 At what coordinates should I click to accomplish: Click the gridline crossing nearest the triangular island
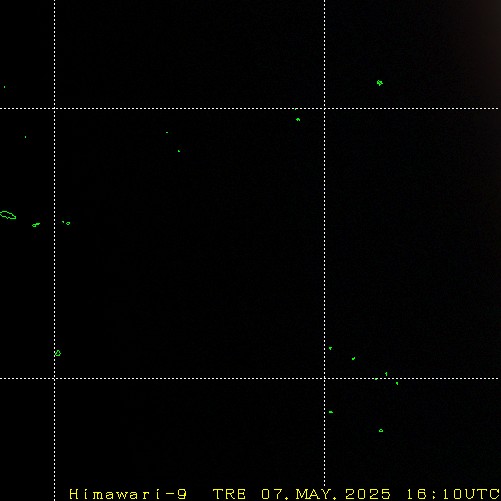(55, 378)
